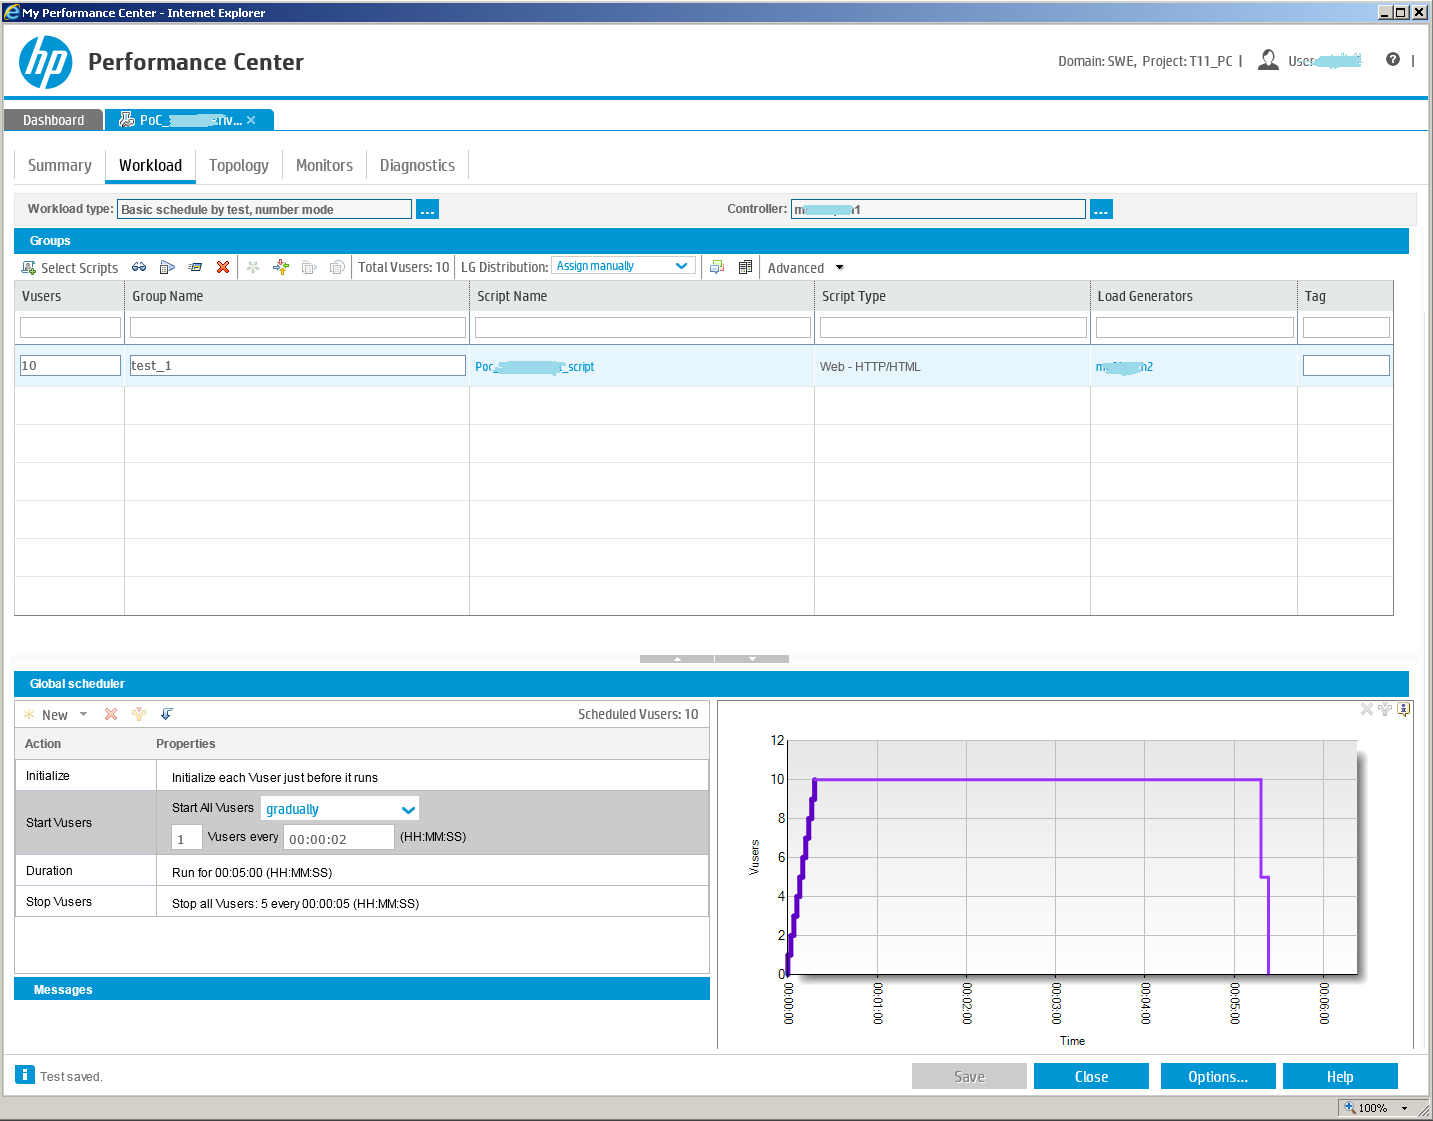Image resolution: width=1433 pixels, height=1121 pixels.
Task: Click the help question mark icon
Action: coord(1392,60)
